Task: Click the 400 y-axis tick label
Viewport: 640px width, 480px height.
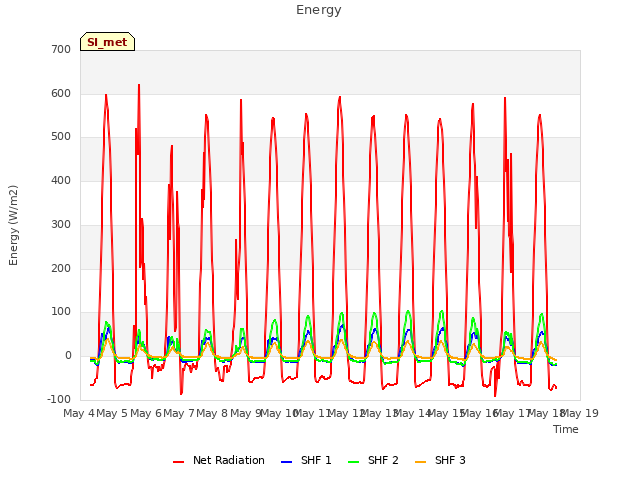Action: pyautogui.click(x=61, y=180)
